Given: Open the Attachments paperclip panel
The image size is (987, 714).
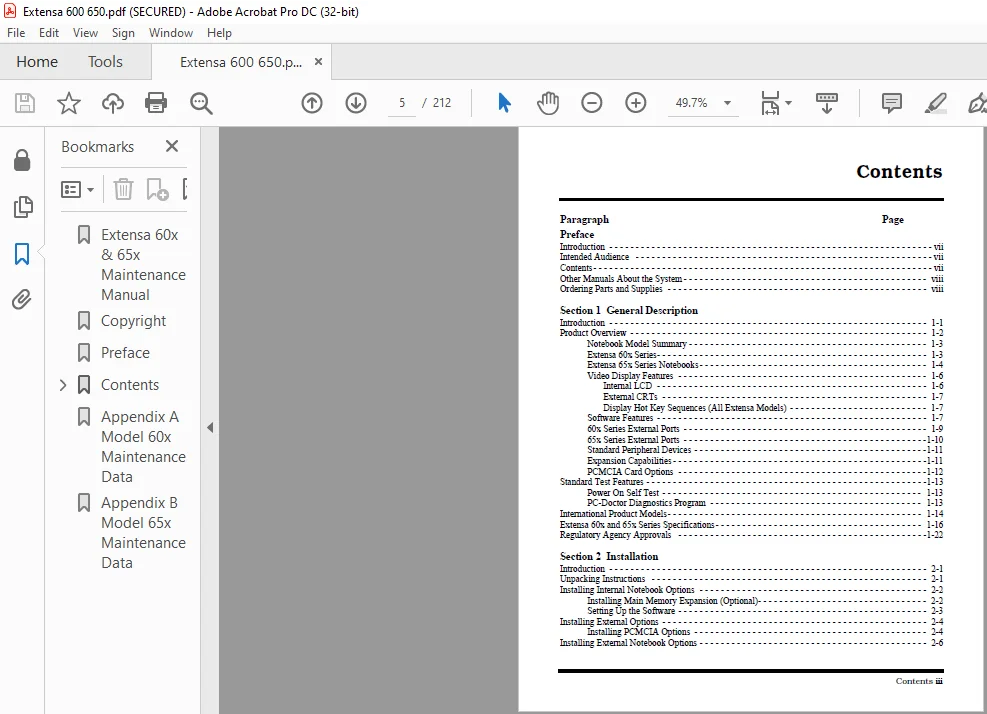Looking at the screenshot, I should (x=21, y=300).
